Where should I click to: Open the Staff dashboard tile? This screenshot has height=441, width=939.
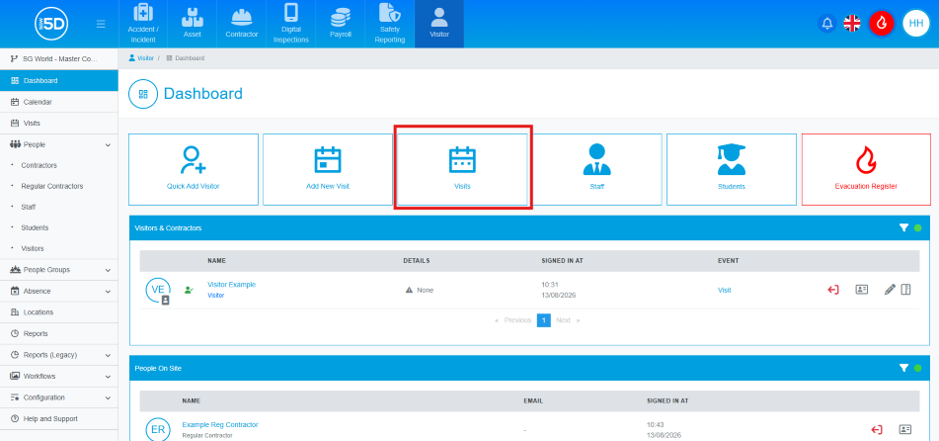(597, 170)
